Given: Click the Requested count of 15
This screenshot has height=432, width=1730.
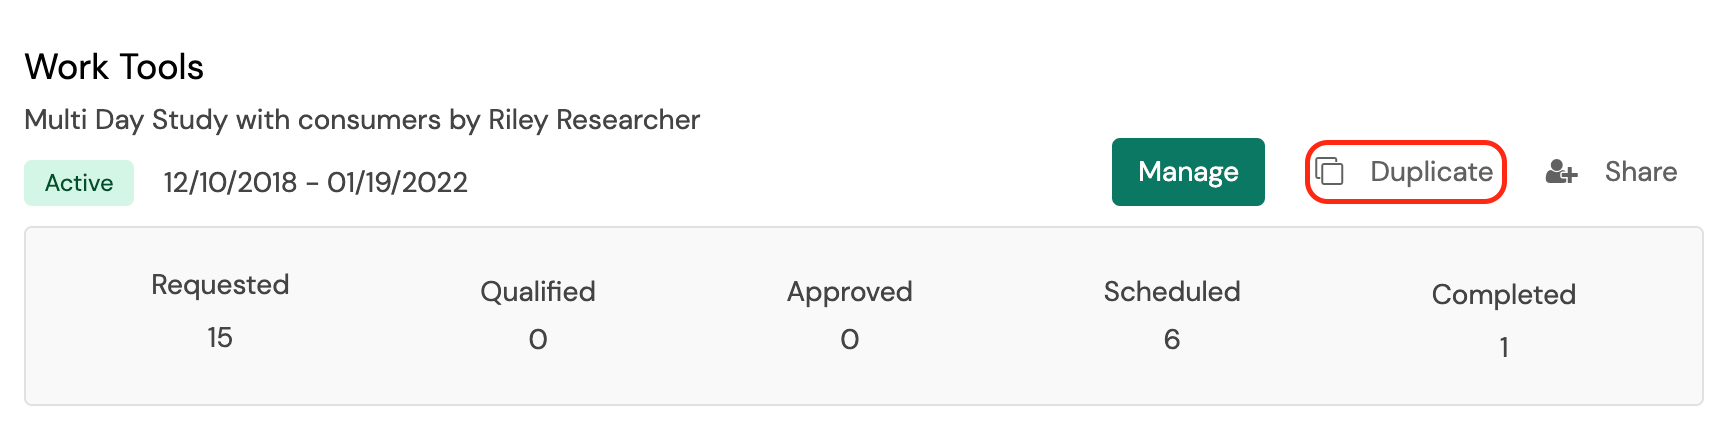Looking at the screenshot, I should pyautogui.click(x=220, y=338).
